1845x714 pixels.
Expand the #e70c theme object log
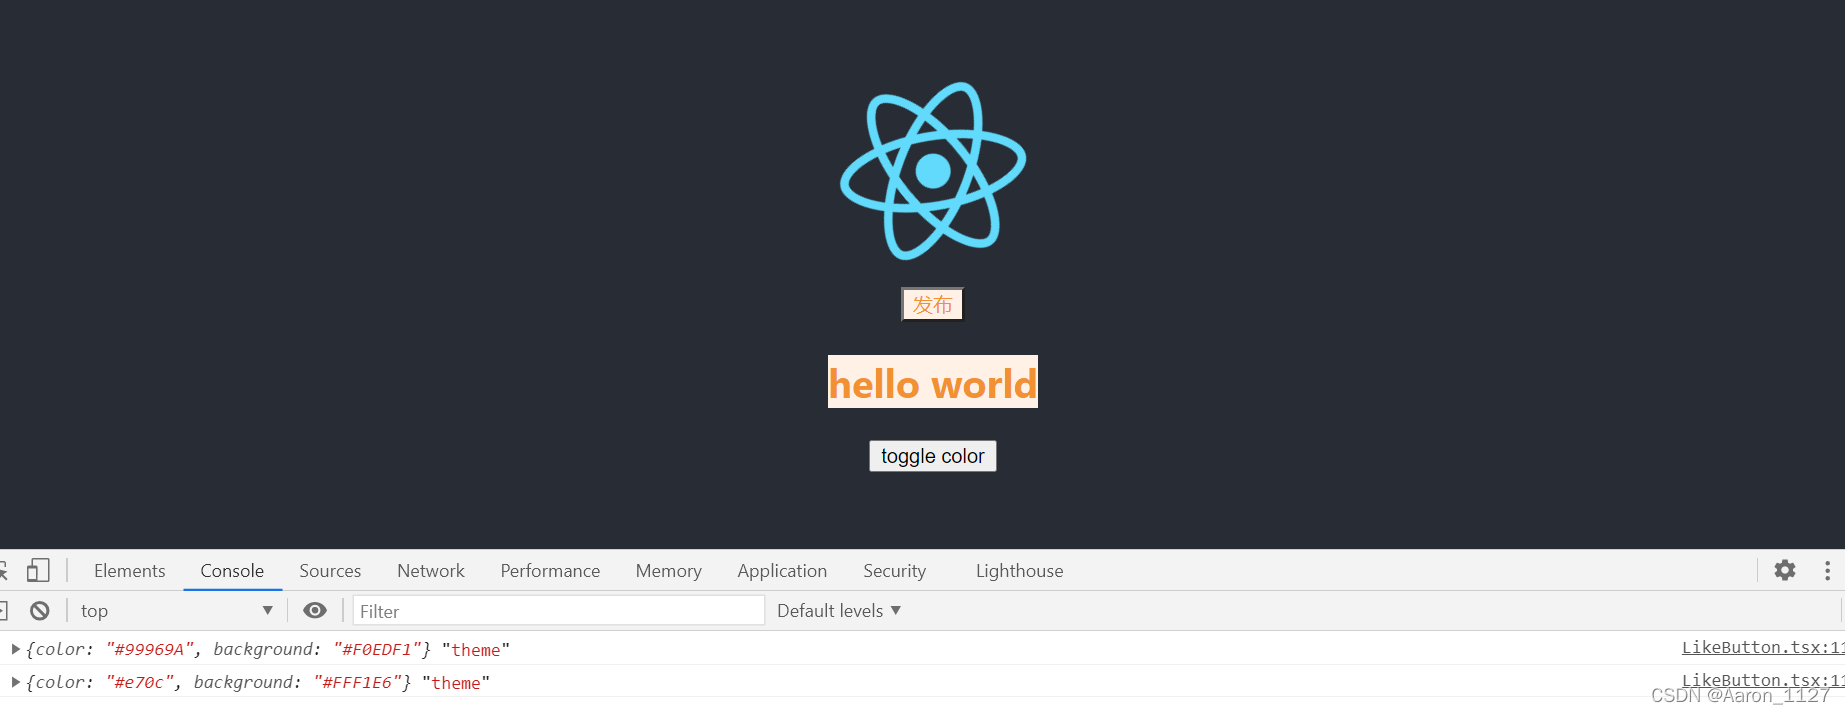(x=16, y=682)
